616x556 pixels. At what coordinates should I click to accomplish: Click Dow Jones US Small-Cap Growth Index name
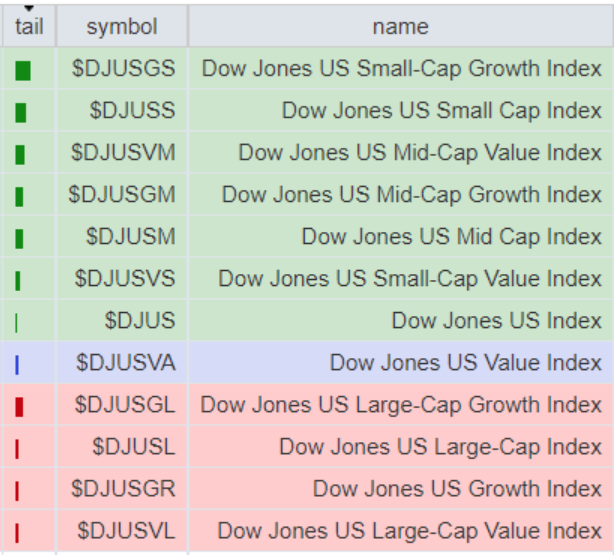pos(402,69)
